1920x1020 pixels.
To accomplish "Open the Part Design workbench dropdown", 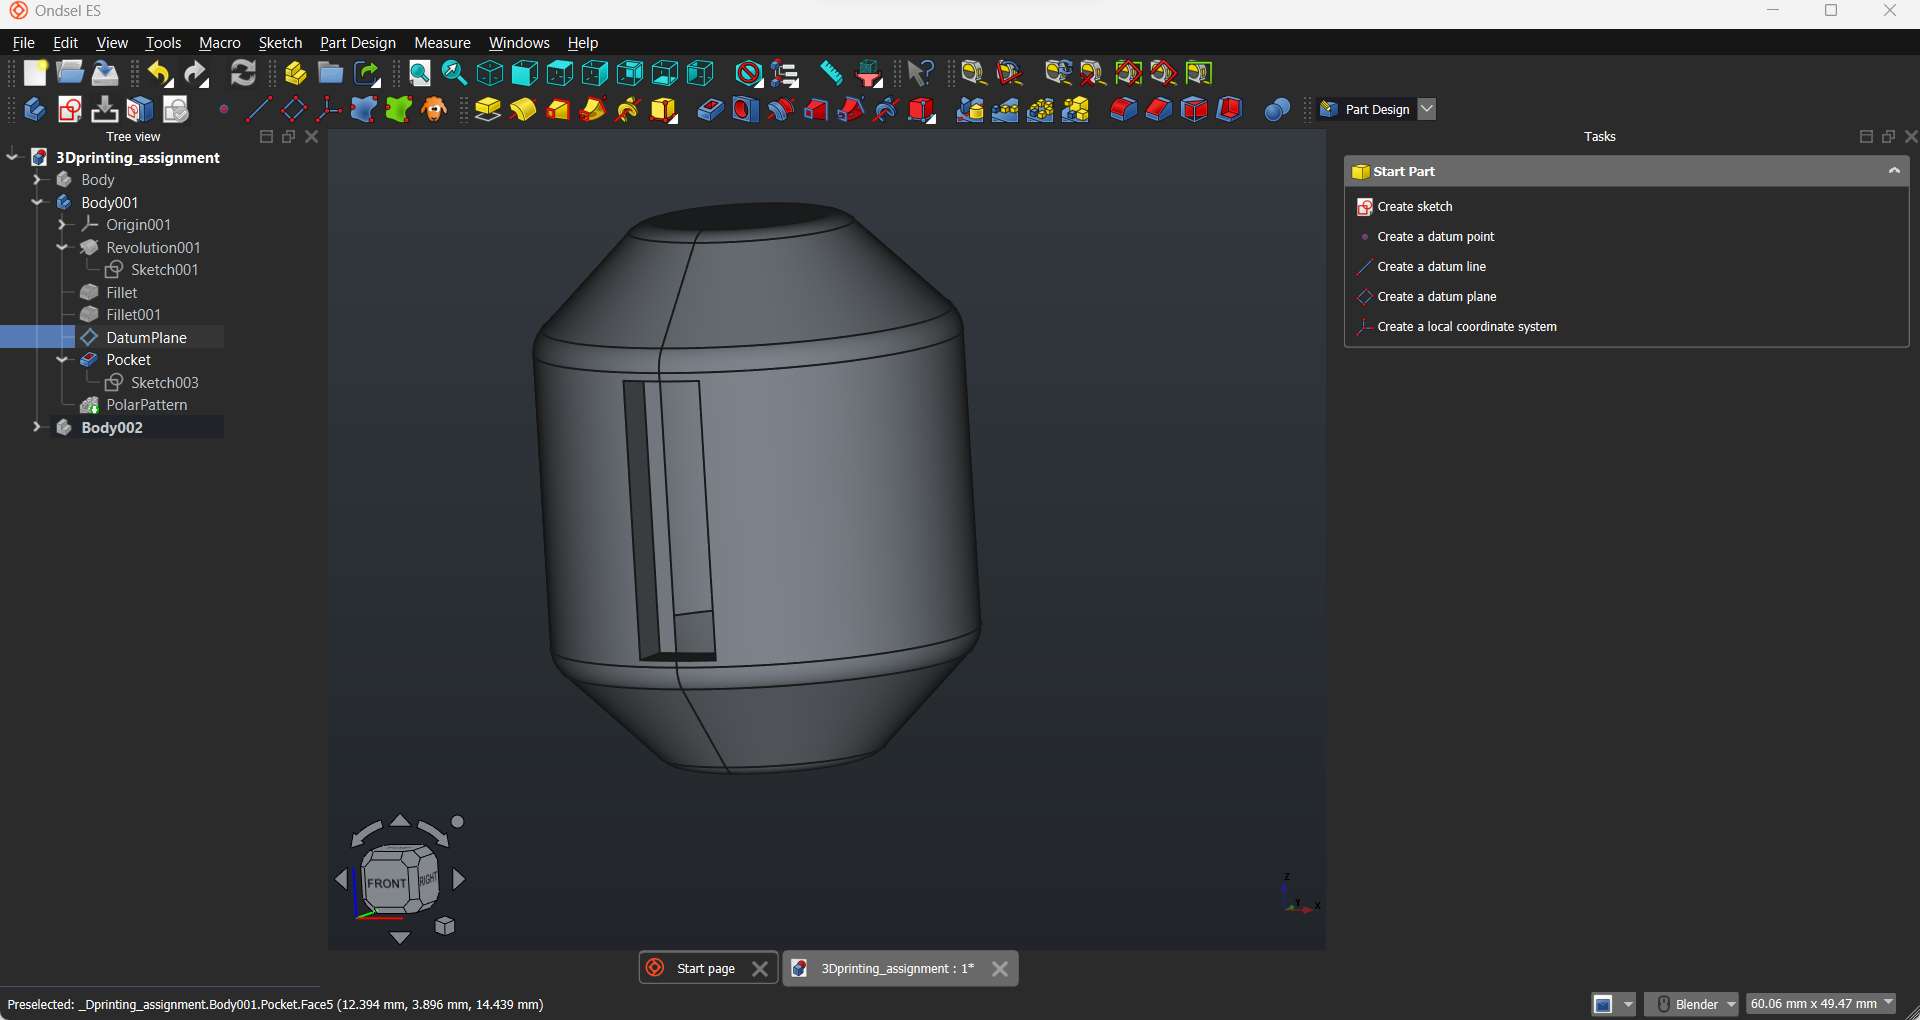I will [x=1427, y=109].
